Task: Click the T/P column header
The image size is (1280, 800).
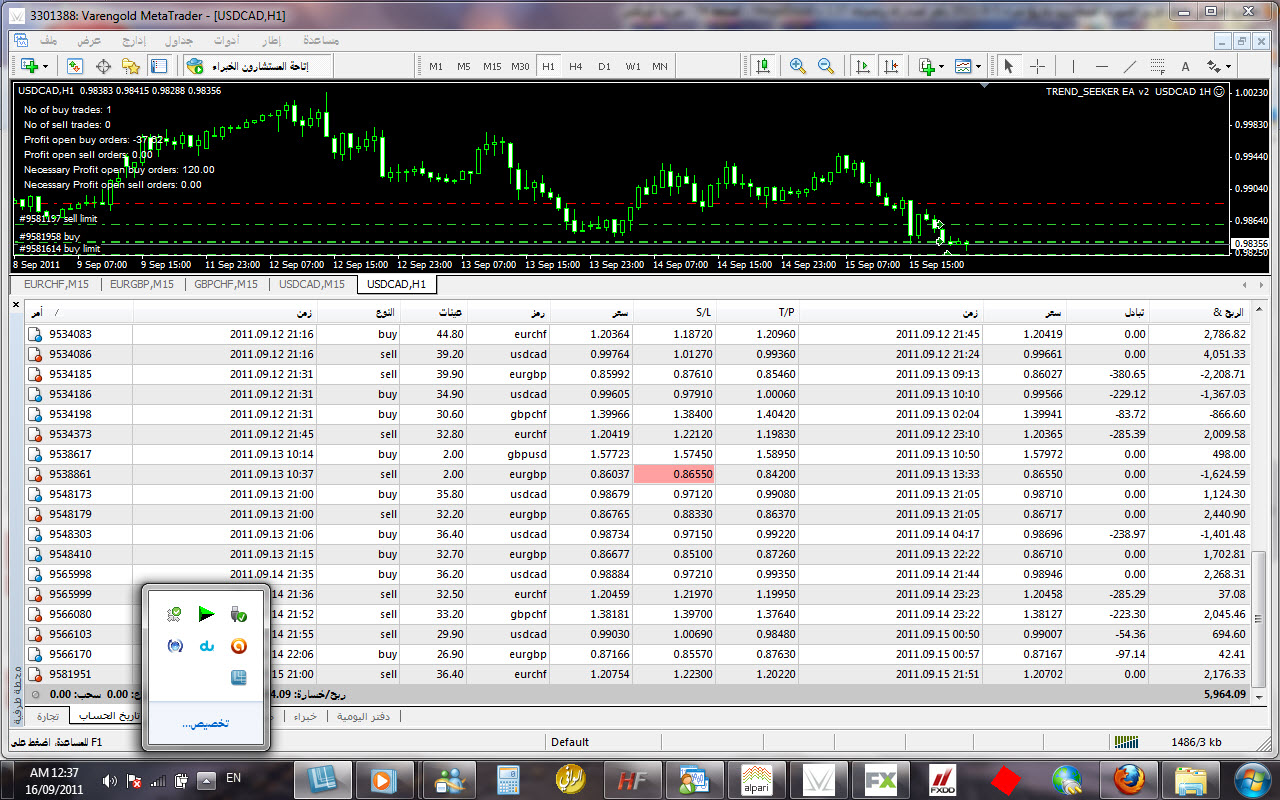Action: click(758, 313)
